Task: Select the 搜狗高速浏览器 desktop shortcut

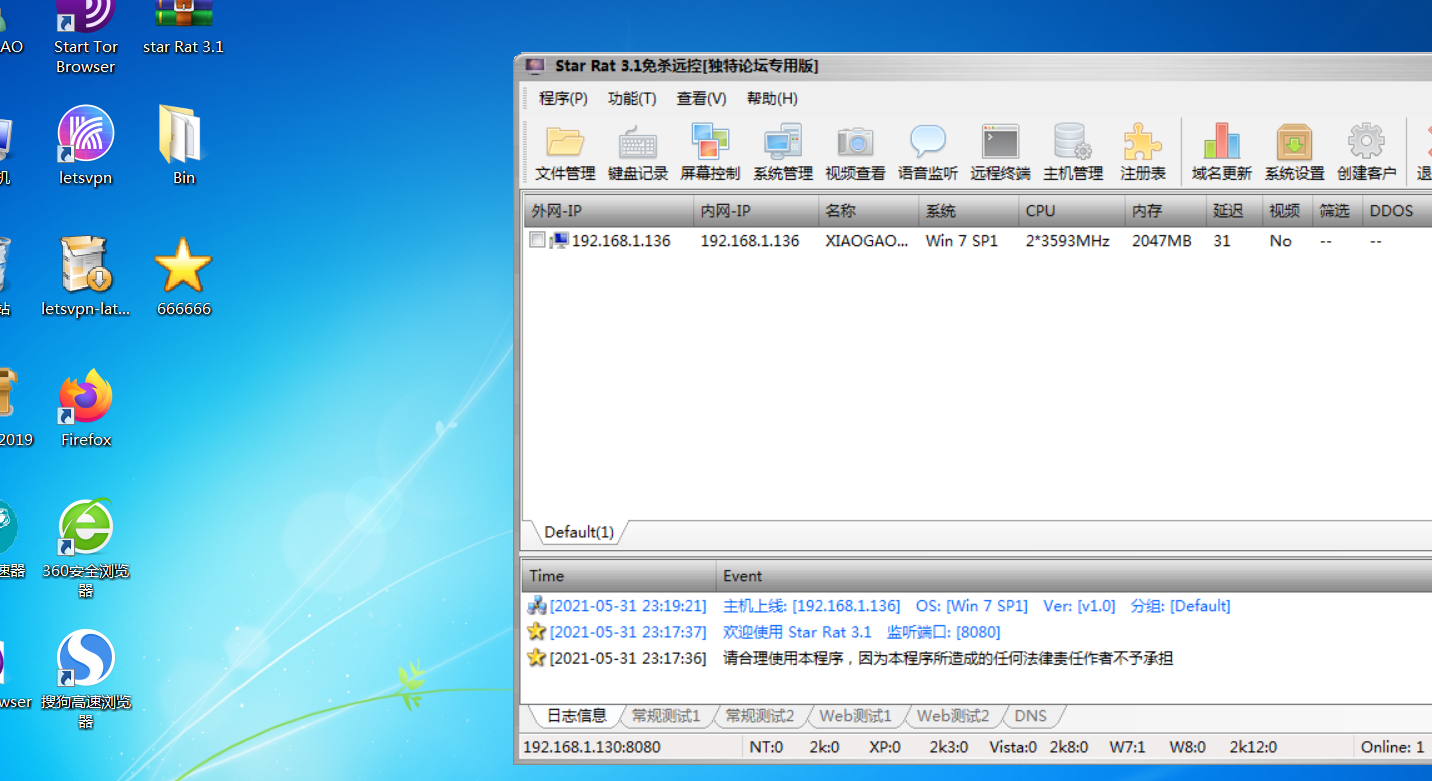Action: (86, 679)
